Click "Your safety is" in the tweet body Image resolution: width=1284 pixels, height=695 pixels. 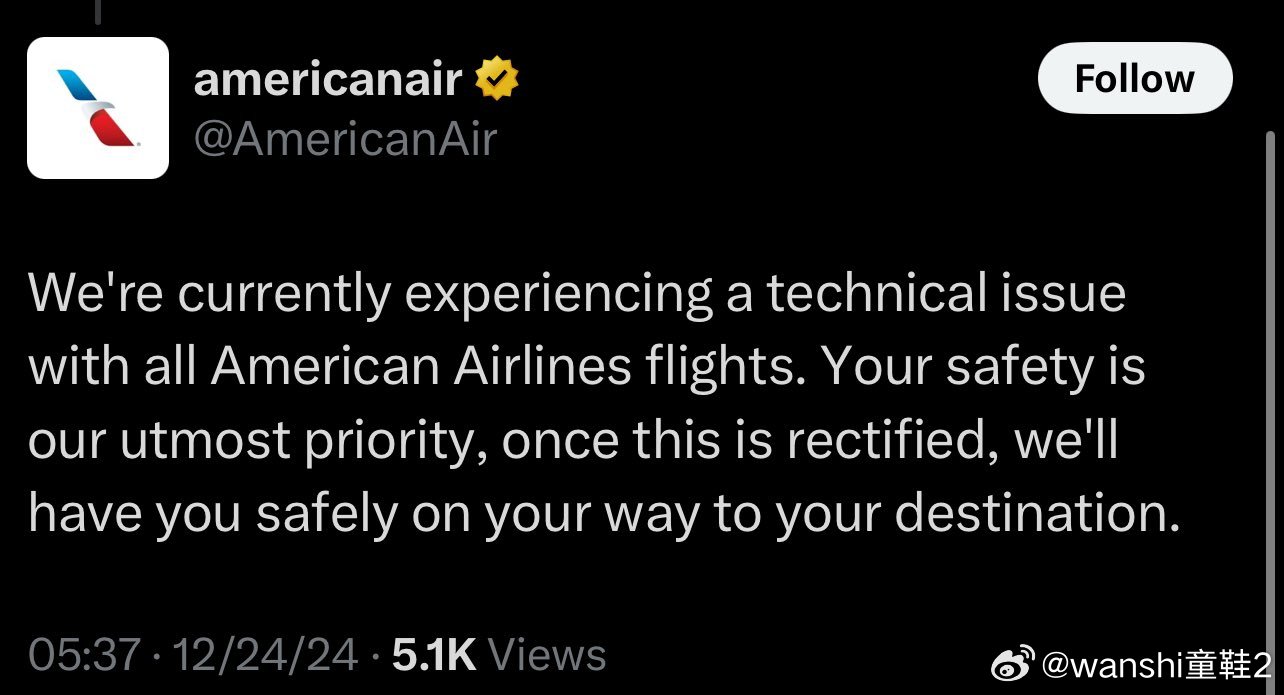pos(985,367)
